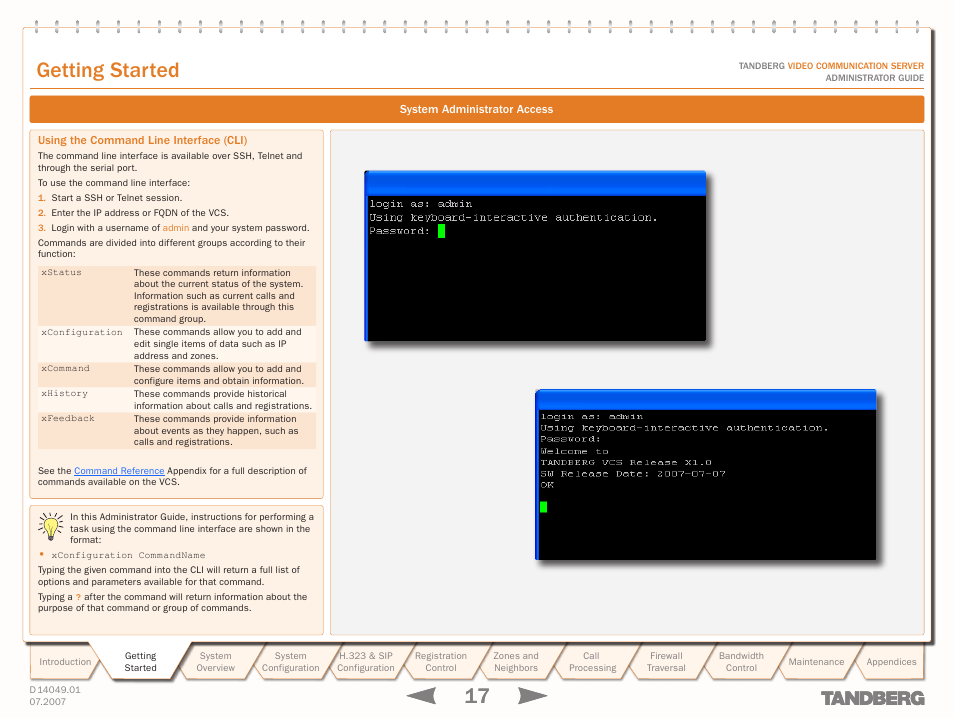Click the Getting Started page heading

(108, 70)
